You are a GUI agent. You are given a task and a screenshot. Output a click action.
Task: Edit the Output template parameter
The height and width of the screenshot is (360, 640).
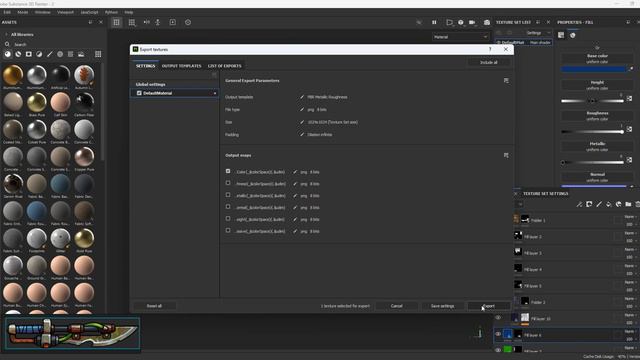(302, 97)
